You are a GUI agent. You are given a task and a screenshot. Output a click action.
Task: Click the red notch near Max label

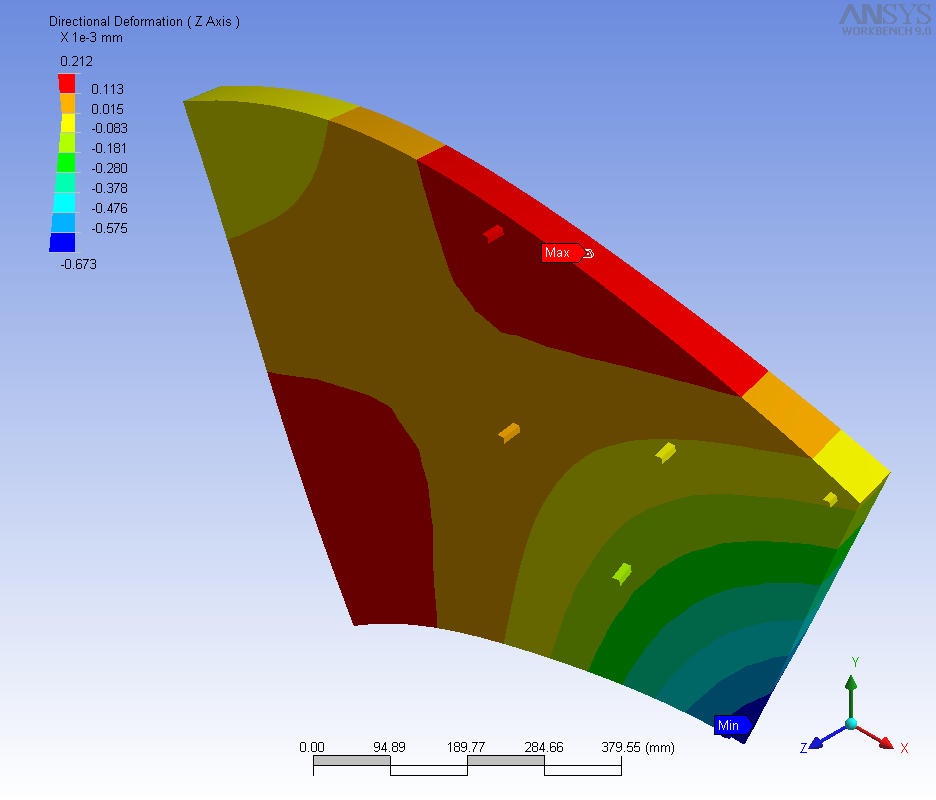[493, 233]
